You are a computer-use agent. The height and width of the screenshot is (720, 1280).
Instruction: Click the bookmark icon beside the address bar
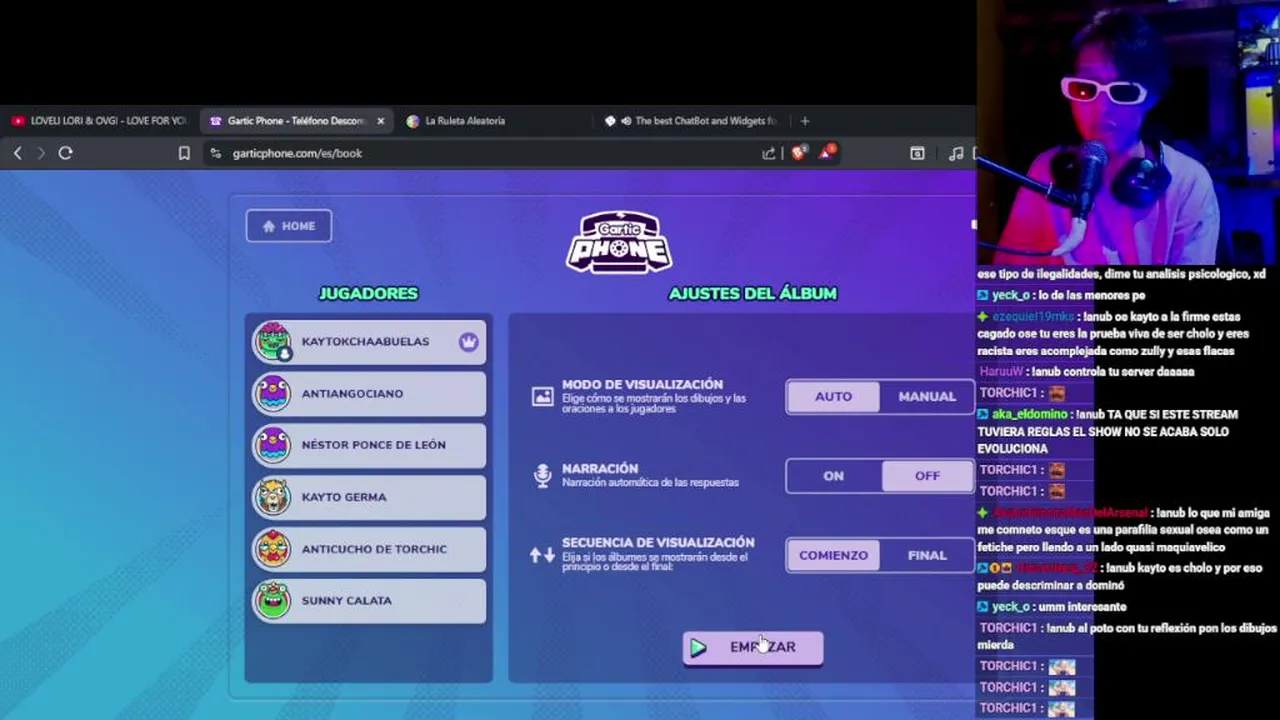click(x=184, y=153)
